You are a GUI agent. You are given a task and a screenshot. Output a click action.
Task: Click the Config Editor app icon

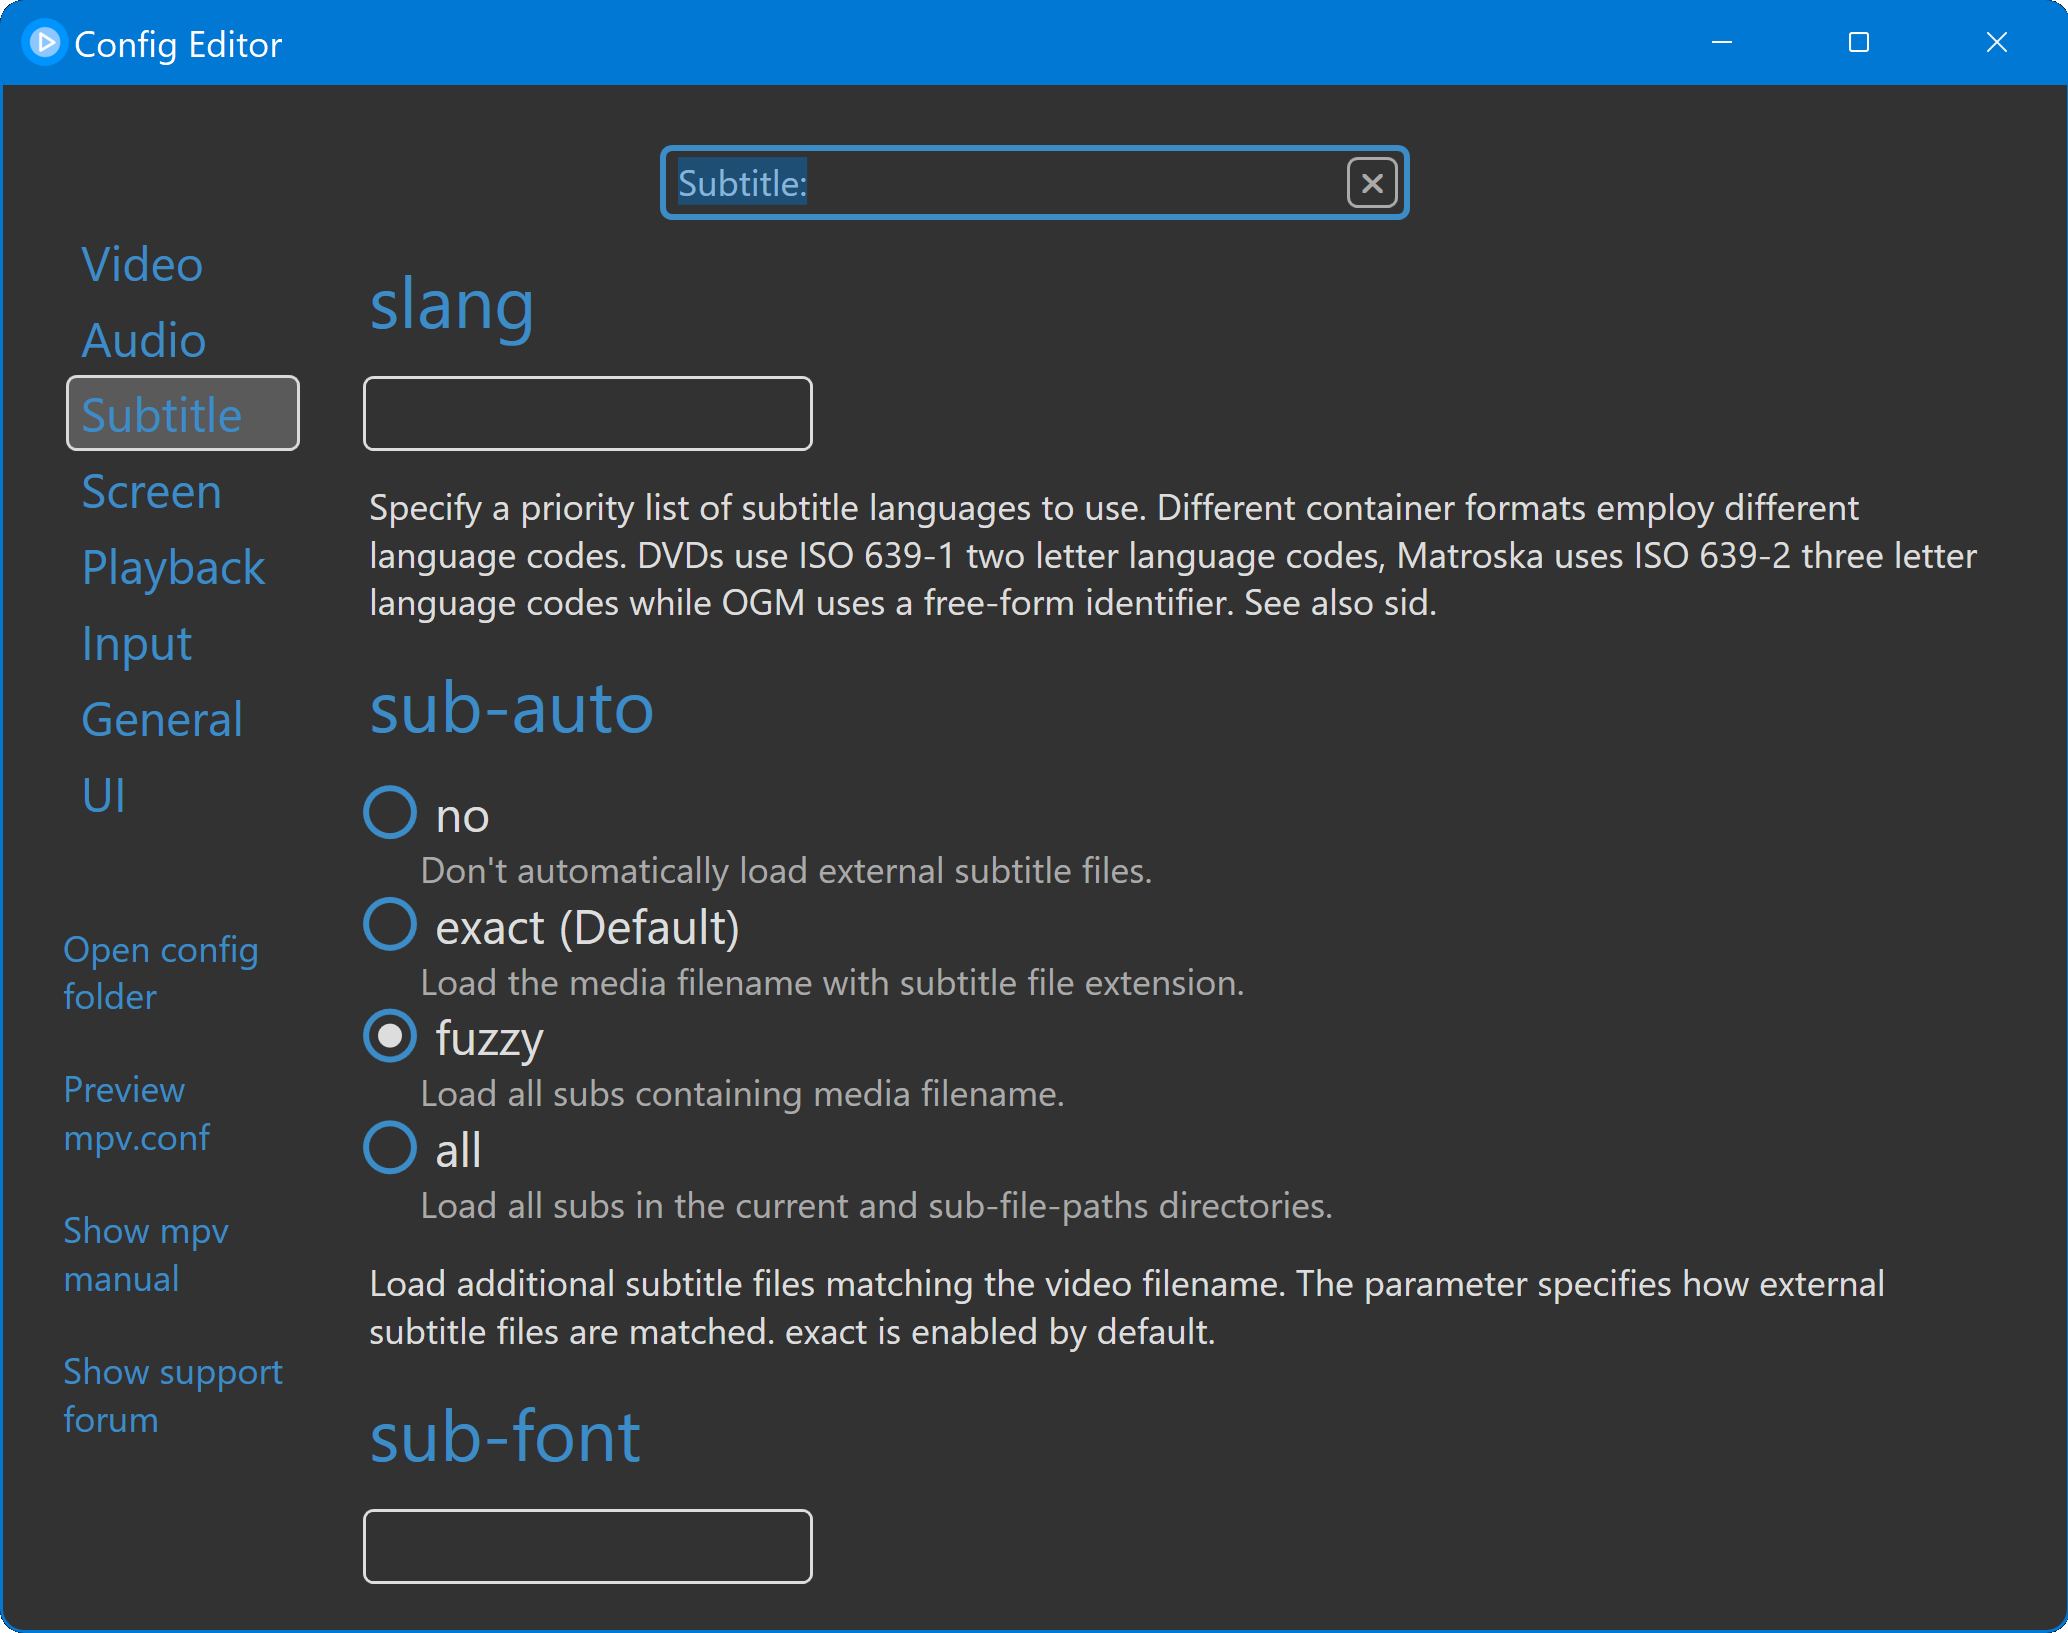point(44,43)
